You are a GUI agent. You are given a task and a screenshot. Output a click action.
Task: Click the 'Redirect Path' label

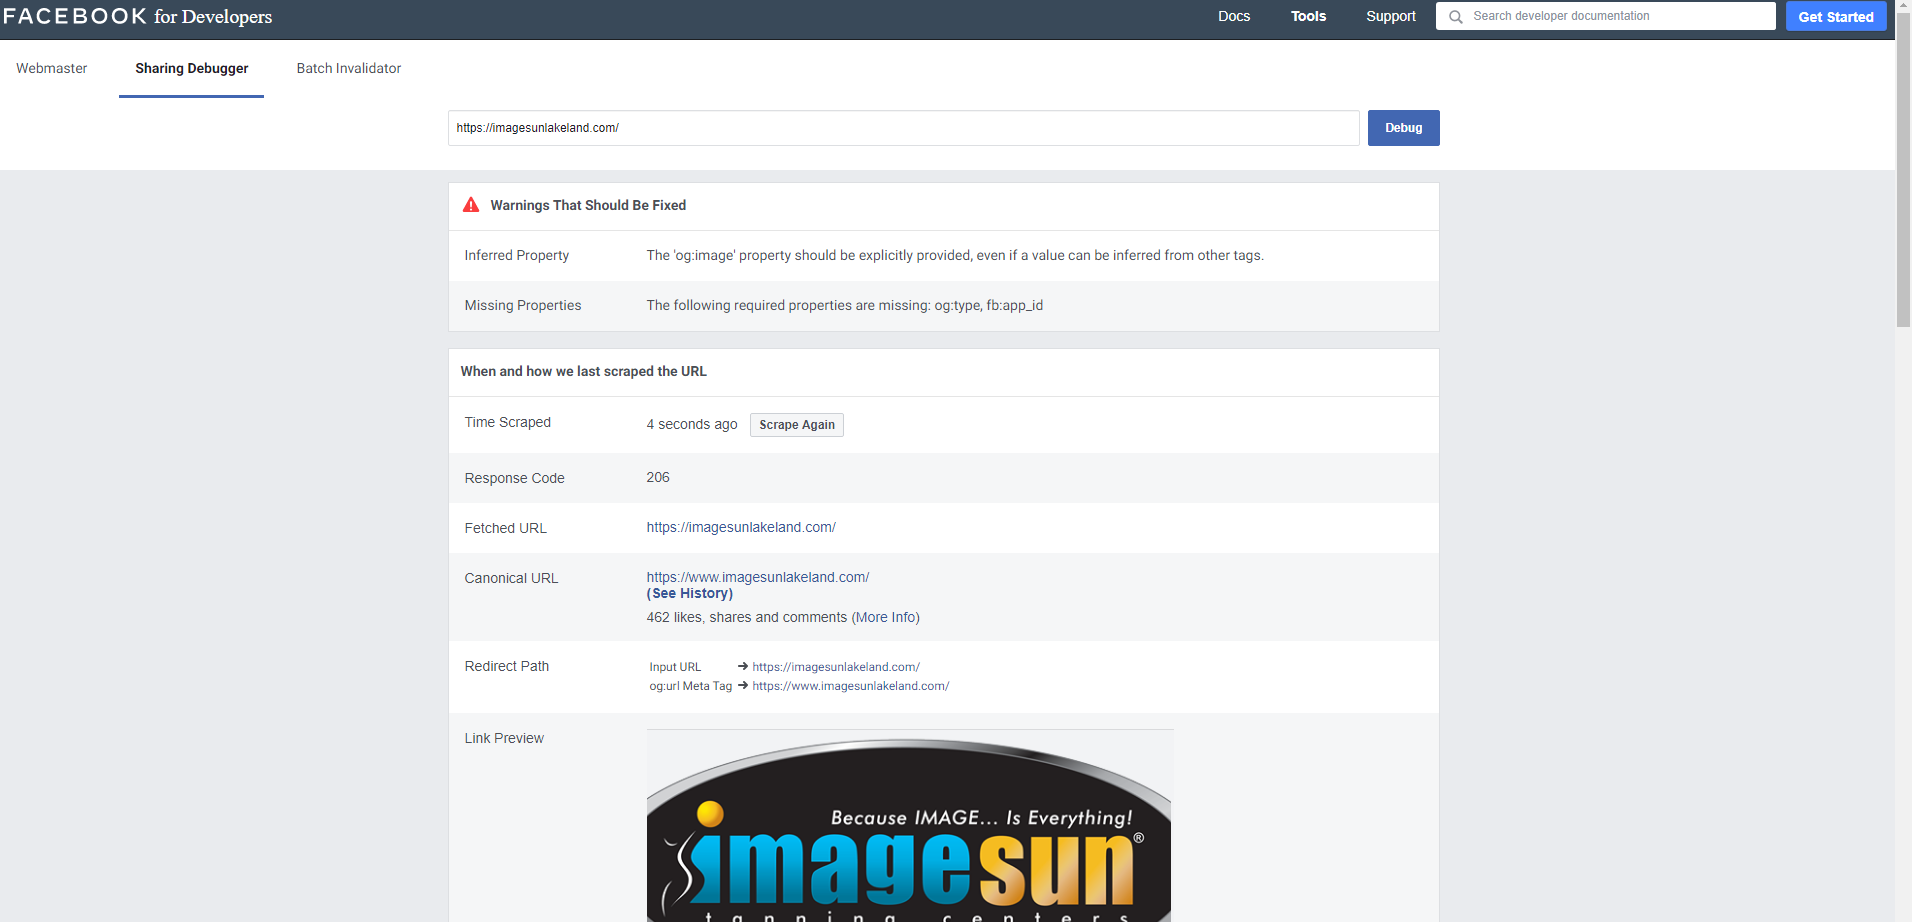click(507, 666)
